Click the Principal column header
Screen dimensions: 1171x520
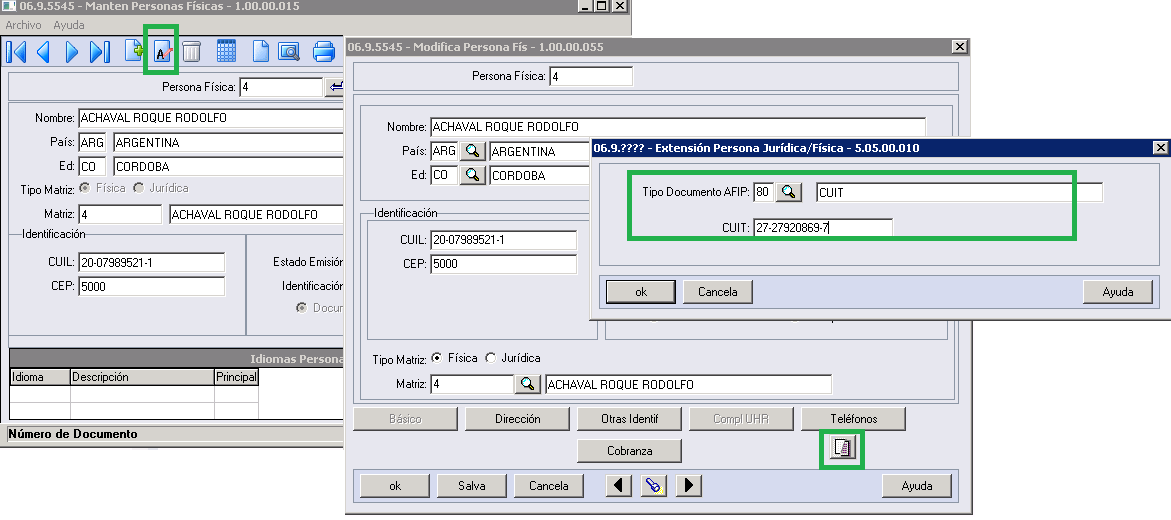tap(236, 377)
